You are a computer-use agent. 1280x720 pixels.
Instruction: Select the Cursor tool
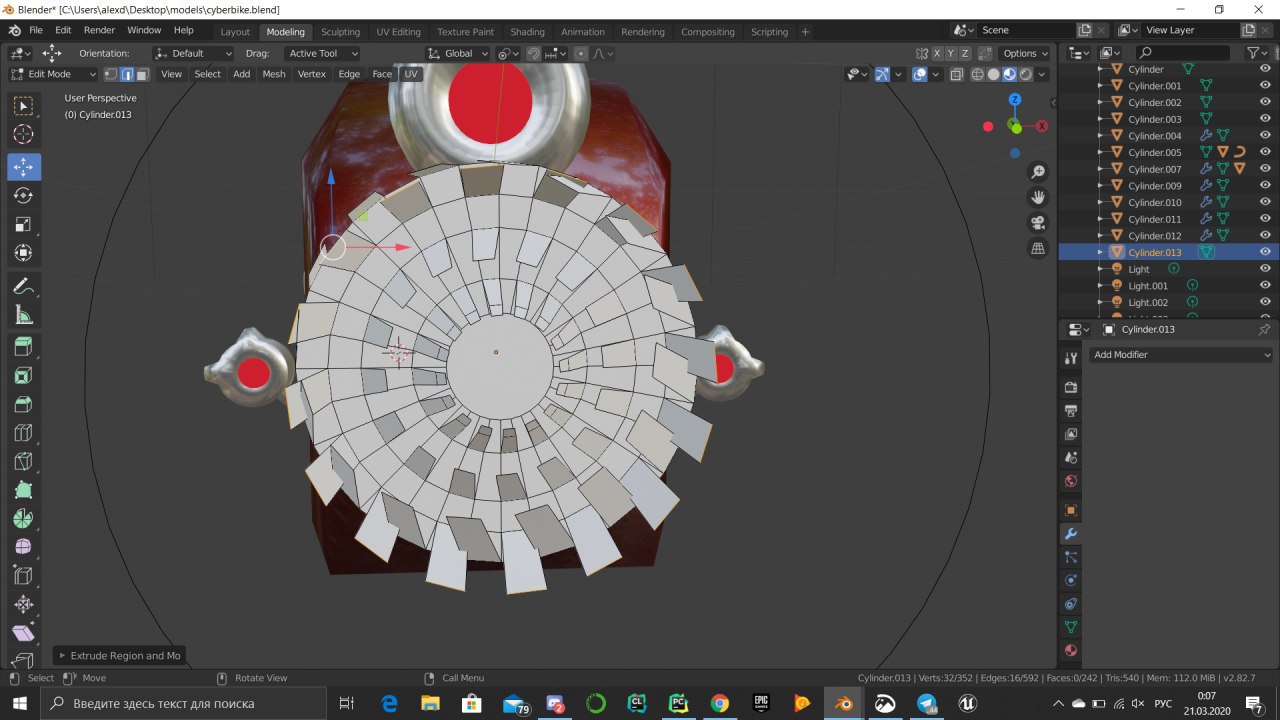coord(24,135)
